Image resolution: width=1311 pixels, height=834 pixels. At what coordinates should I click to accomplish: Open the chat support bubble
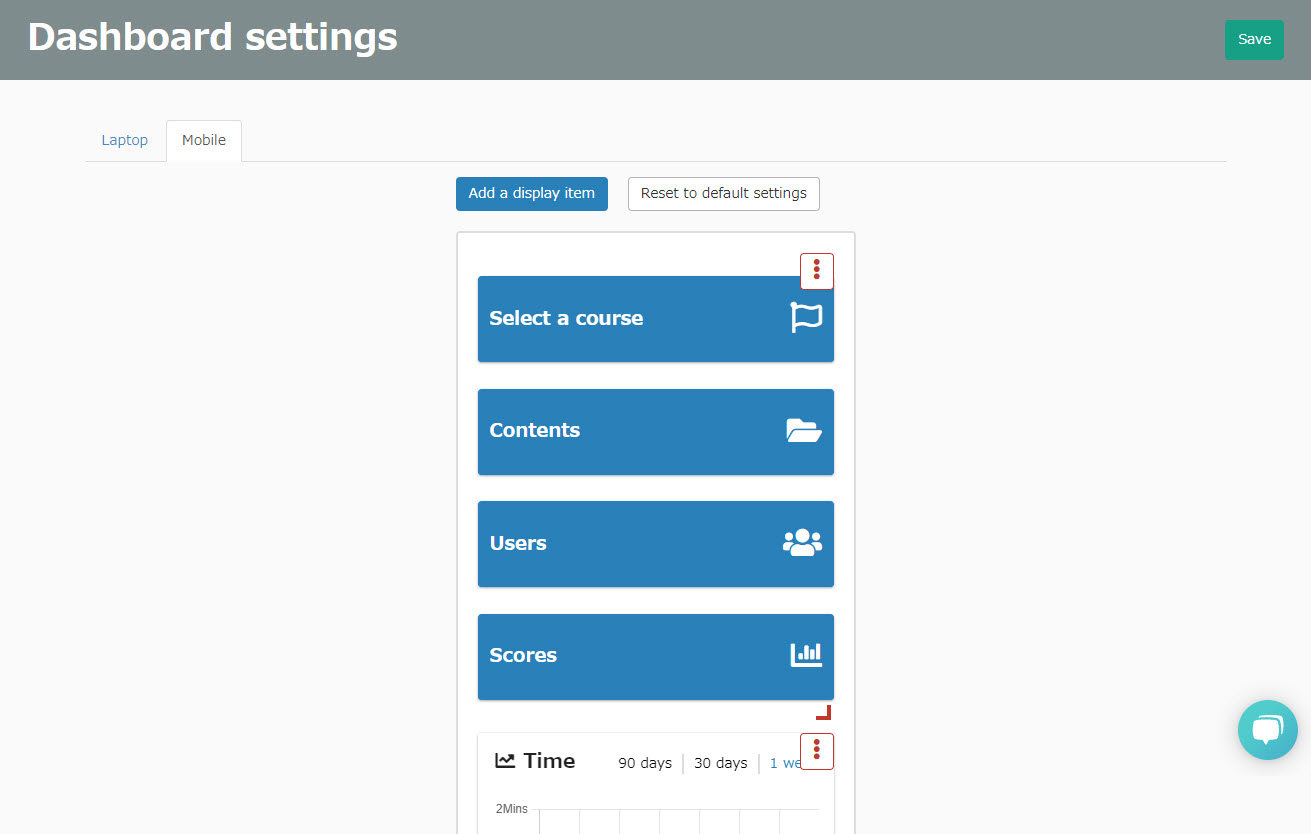[x=1267, y=730]
